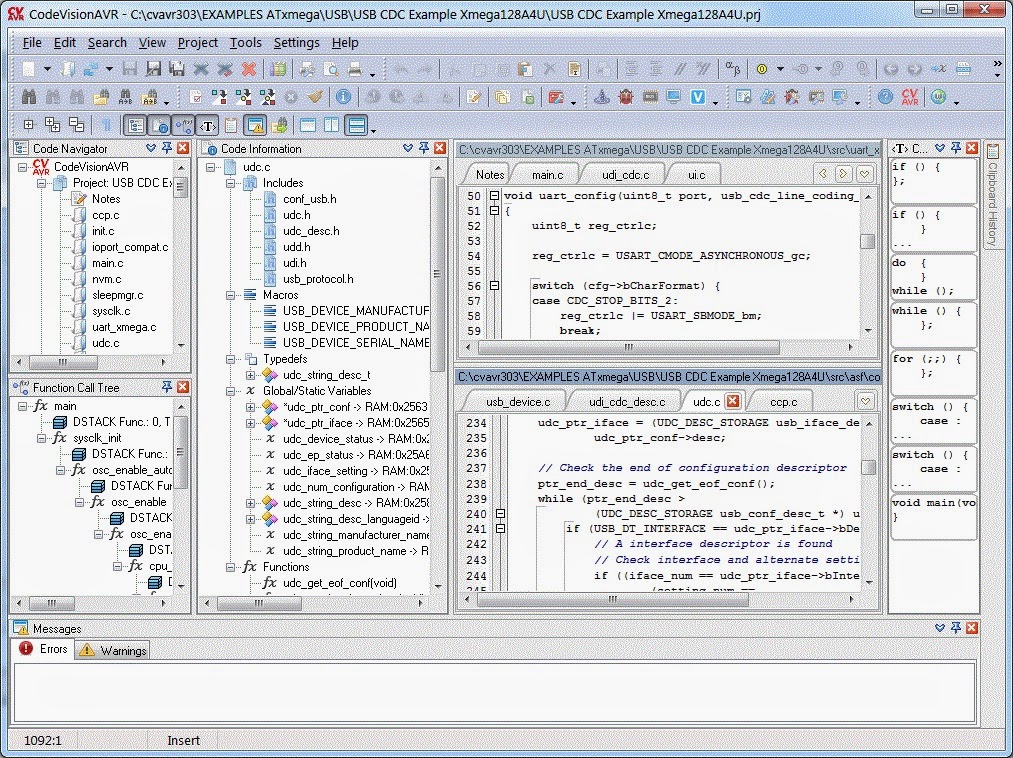Click the alpha-beta character icon

tap(733, 68)
